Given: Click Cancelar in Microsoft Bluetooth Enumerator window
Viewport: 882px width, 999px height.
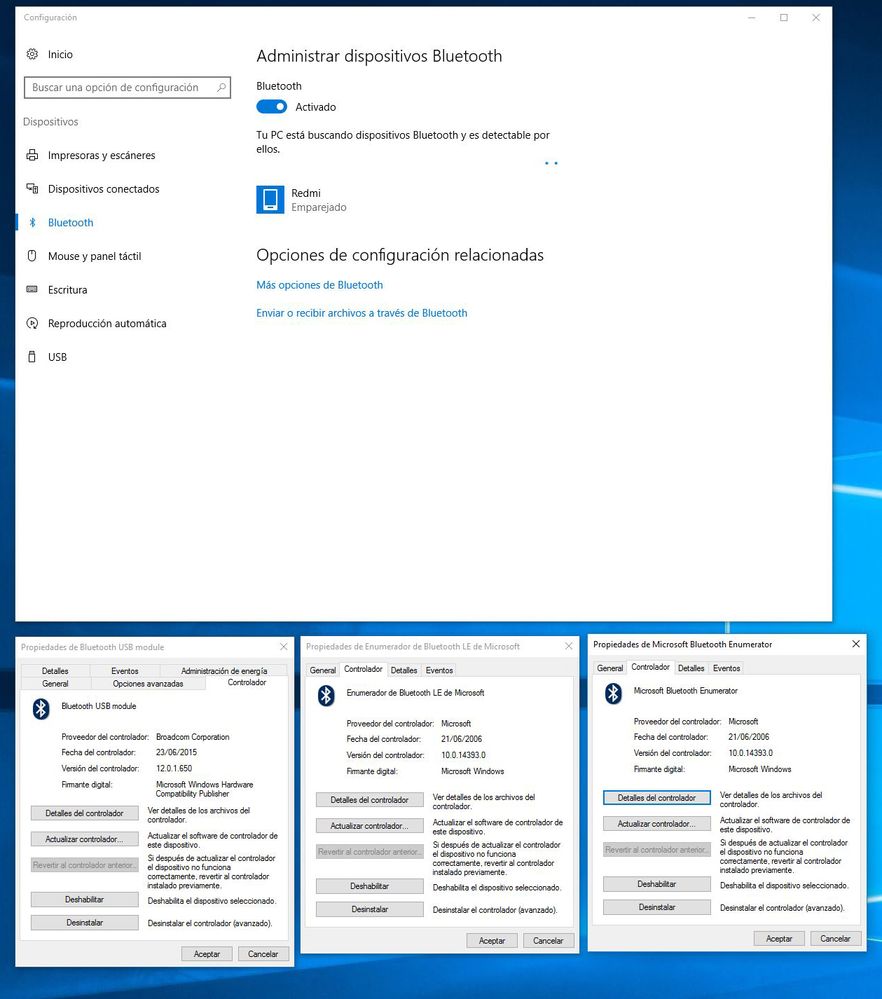Looking at the screenshot, I should click(835, 938).
